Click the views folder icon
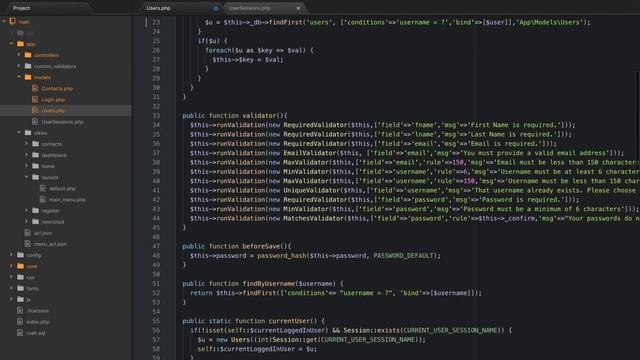 pos(28,133)
